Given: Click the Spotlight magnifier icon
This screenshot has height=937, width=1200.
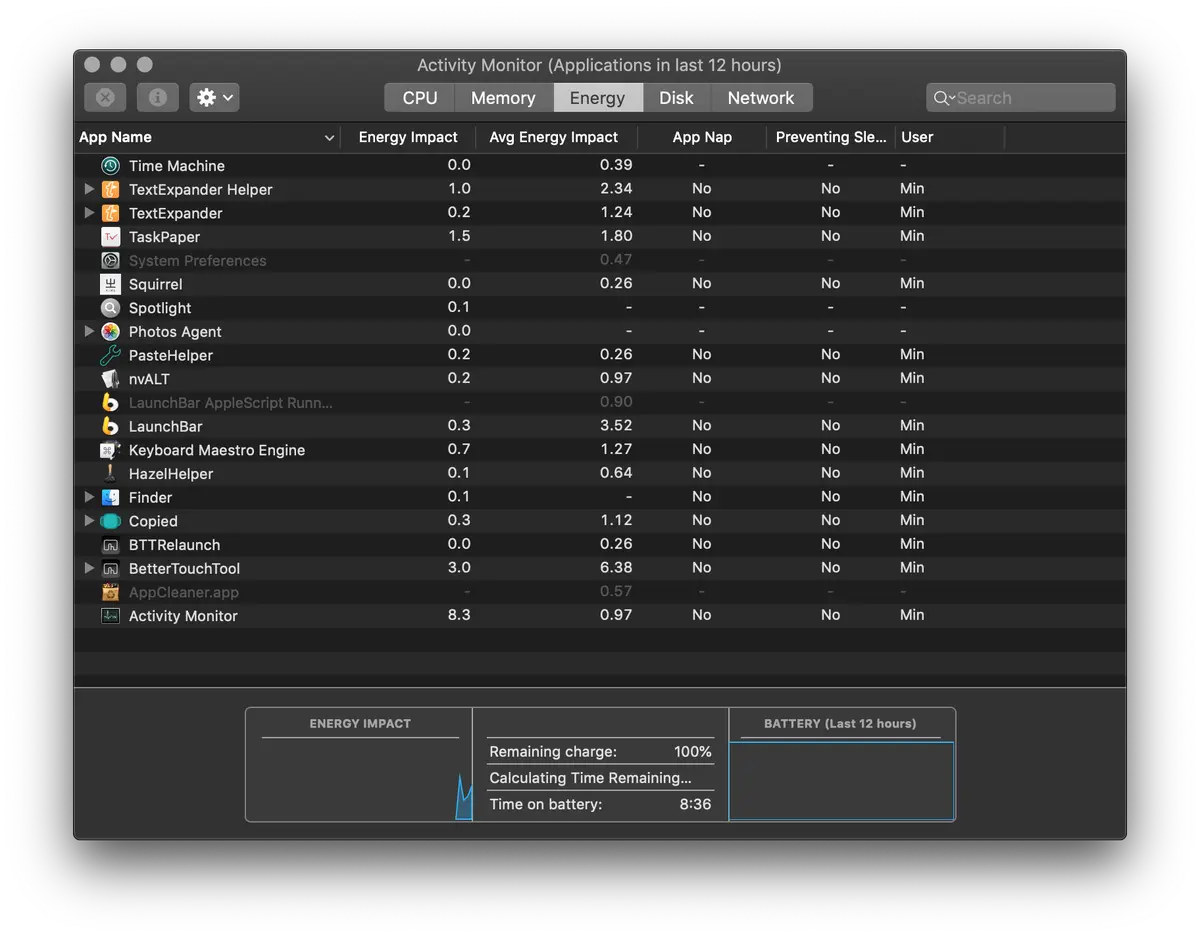Looking at the screenshot, I should point(111,308).
